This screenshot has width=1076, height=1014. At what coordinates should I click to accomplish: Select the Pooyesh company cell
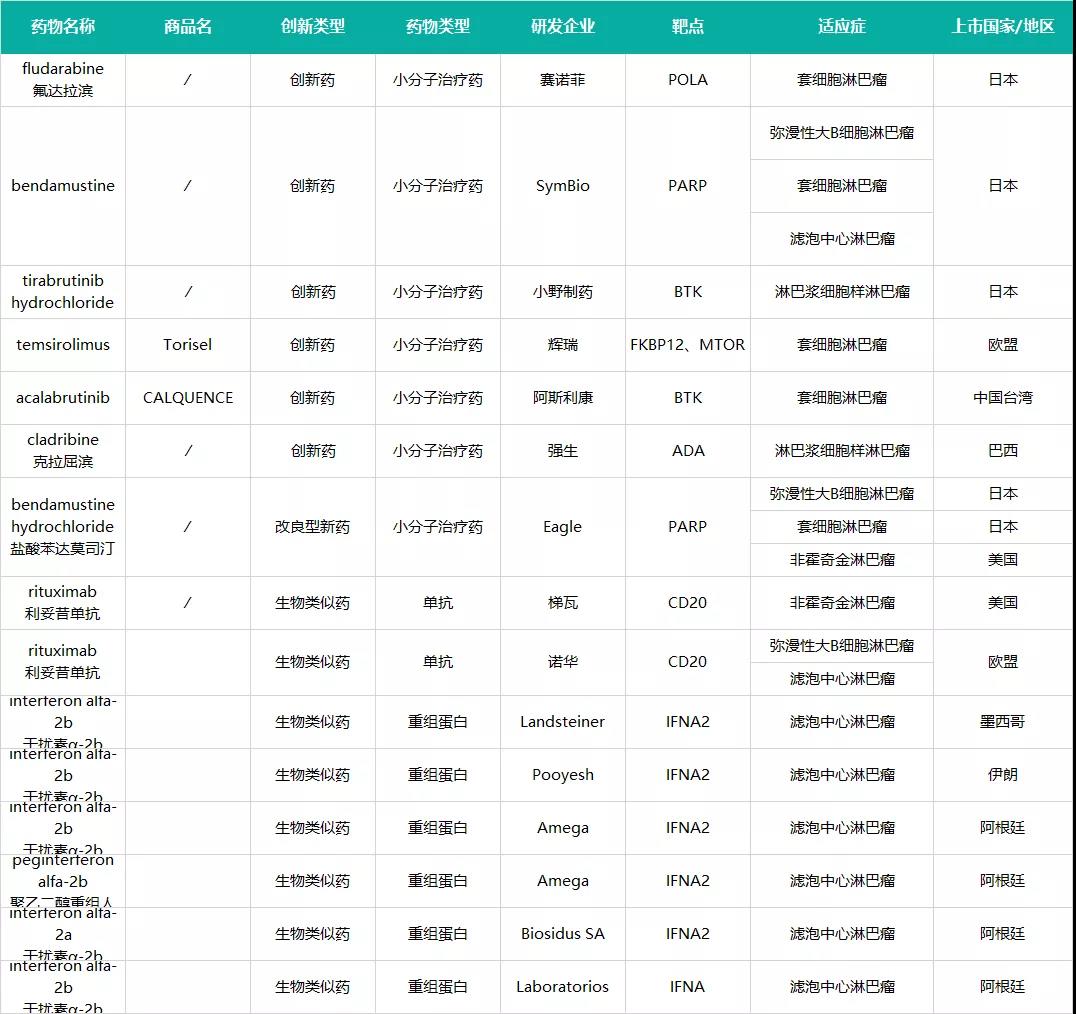click(x=563, y=775)
